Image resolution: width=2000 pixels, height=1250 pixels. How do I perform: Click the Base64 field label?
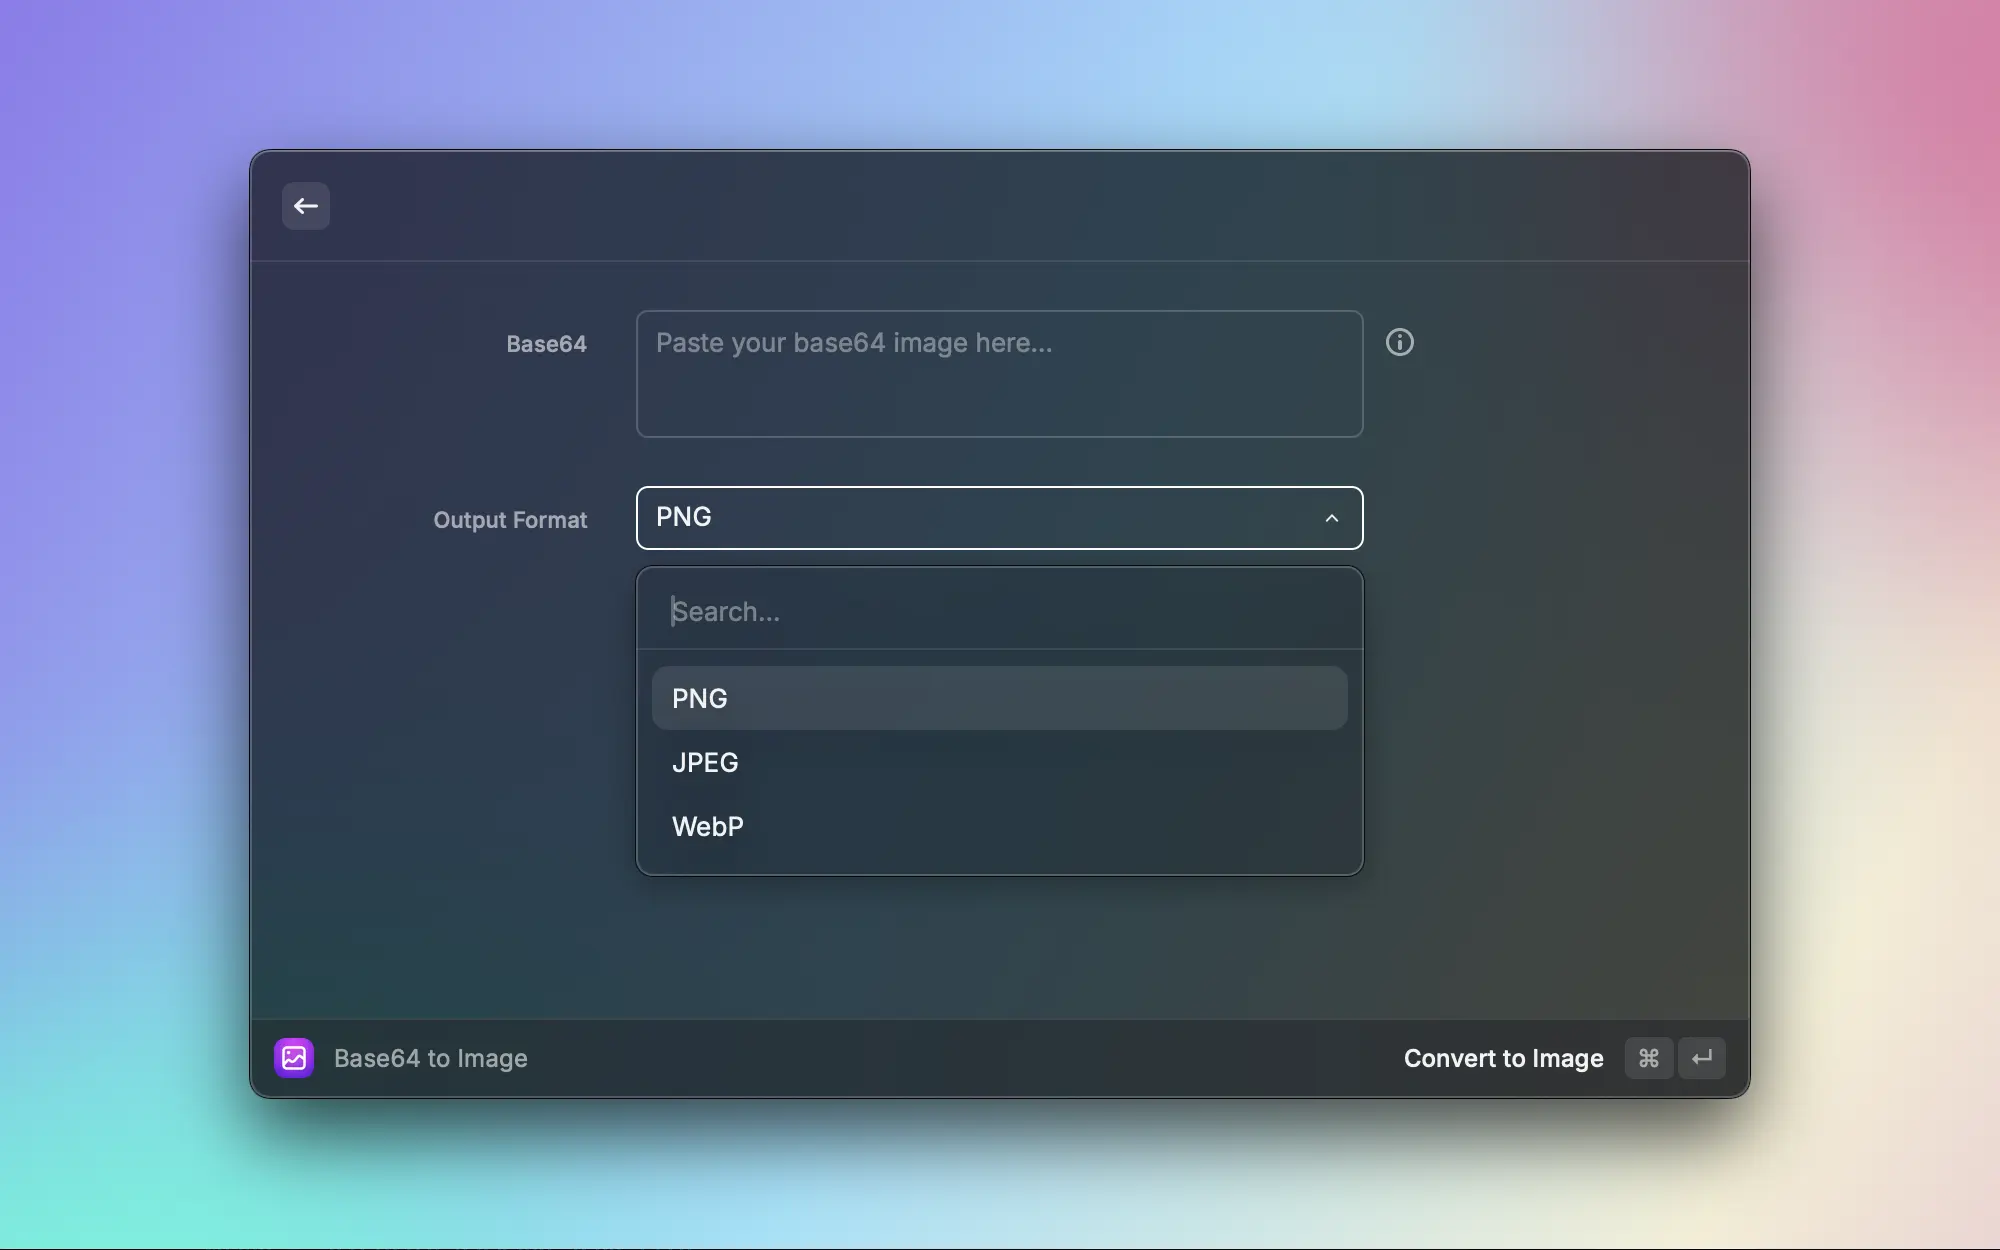coord(546,344)
